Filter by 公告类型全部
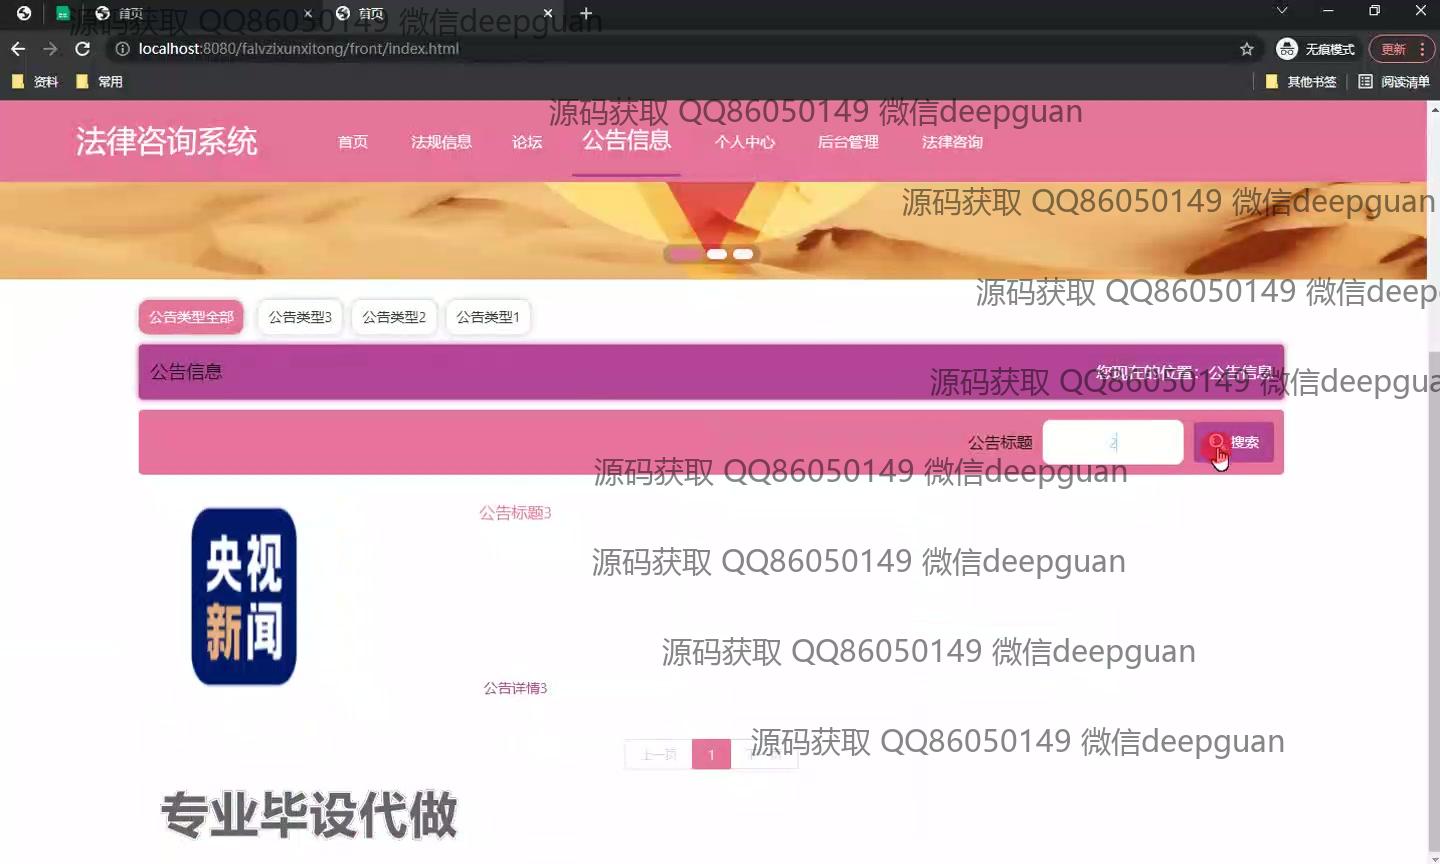 [x=191, y=317]
